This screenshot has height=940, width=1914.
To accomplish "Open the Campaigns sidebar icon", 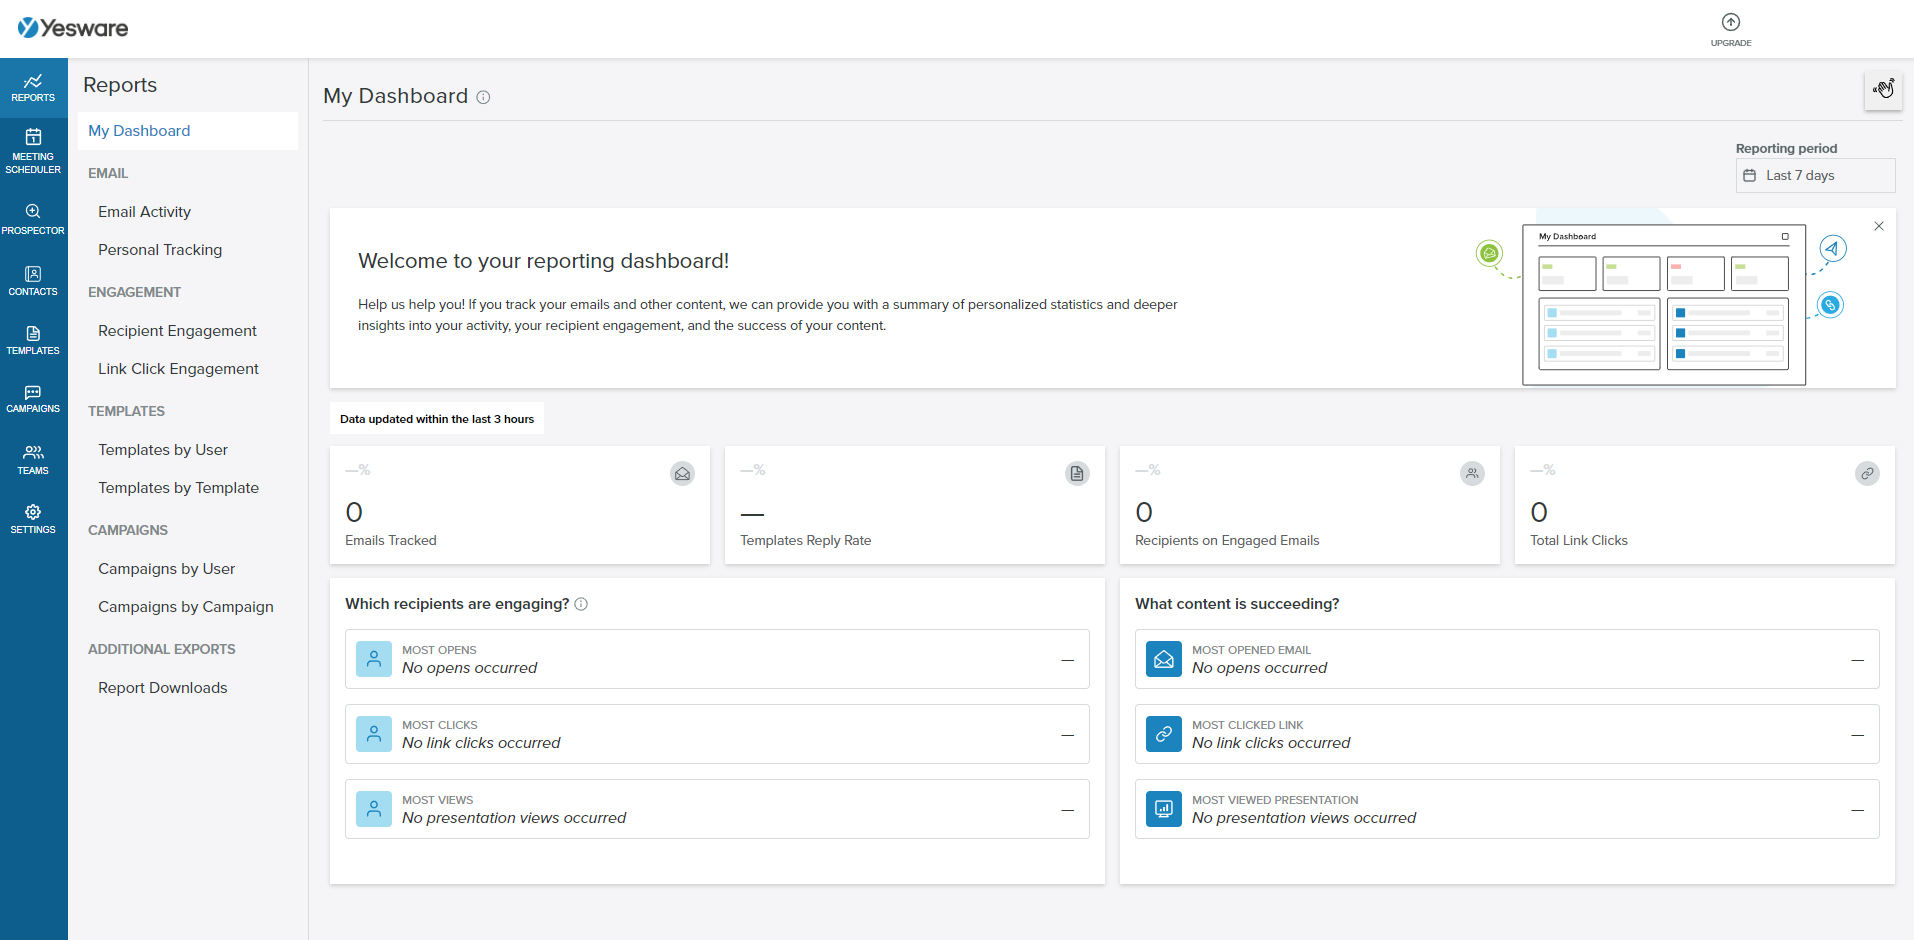I will coord(33,399).
